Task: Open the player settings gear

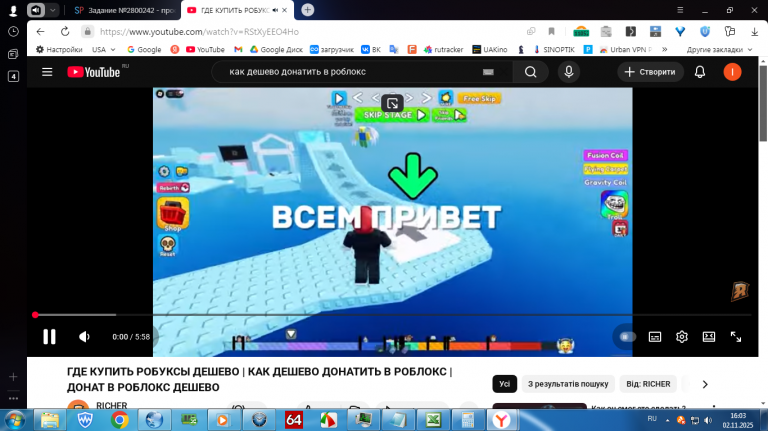Action: click(682, 336)
